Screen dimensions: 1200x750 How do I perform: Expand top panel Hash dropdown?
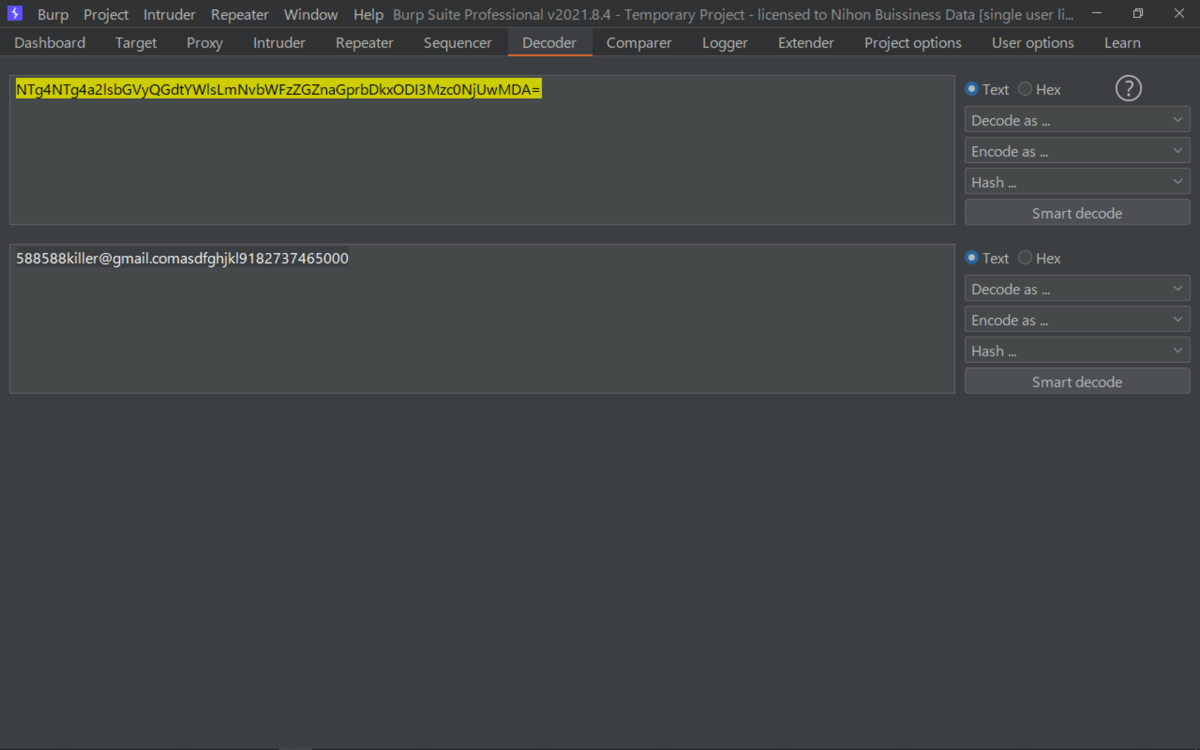pos(1077,182)
